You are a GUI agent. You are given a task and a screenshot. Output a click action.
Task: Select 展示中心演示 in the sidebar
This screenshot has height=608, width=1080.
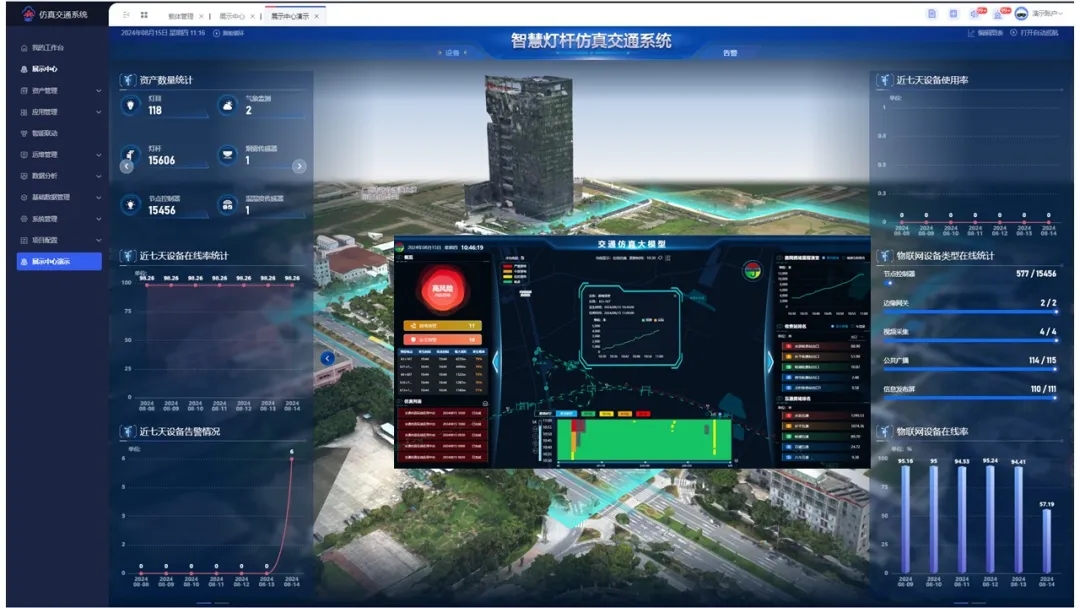[60, 262]
